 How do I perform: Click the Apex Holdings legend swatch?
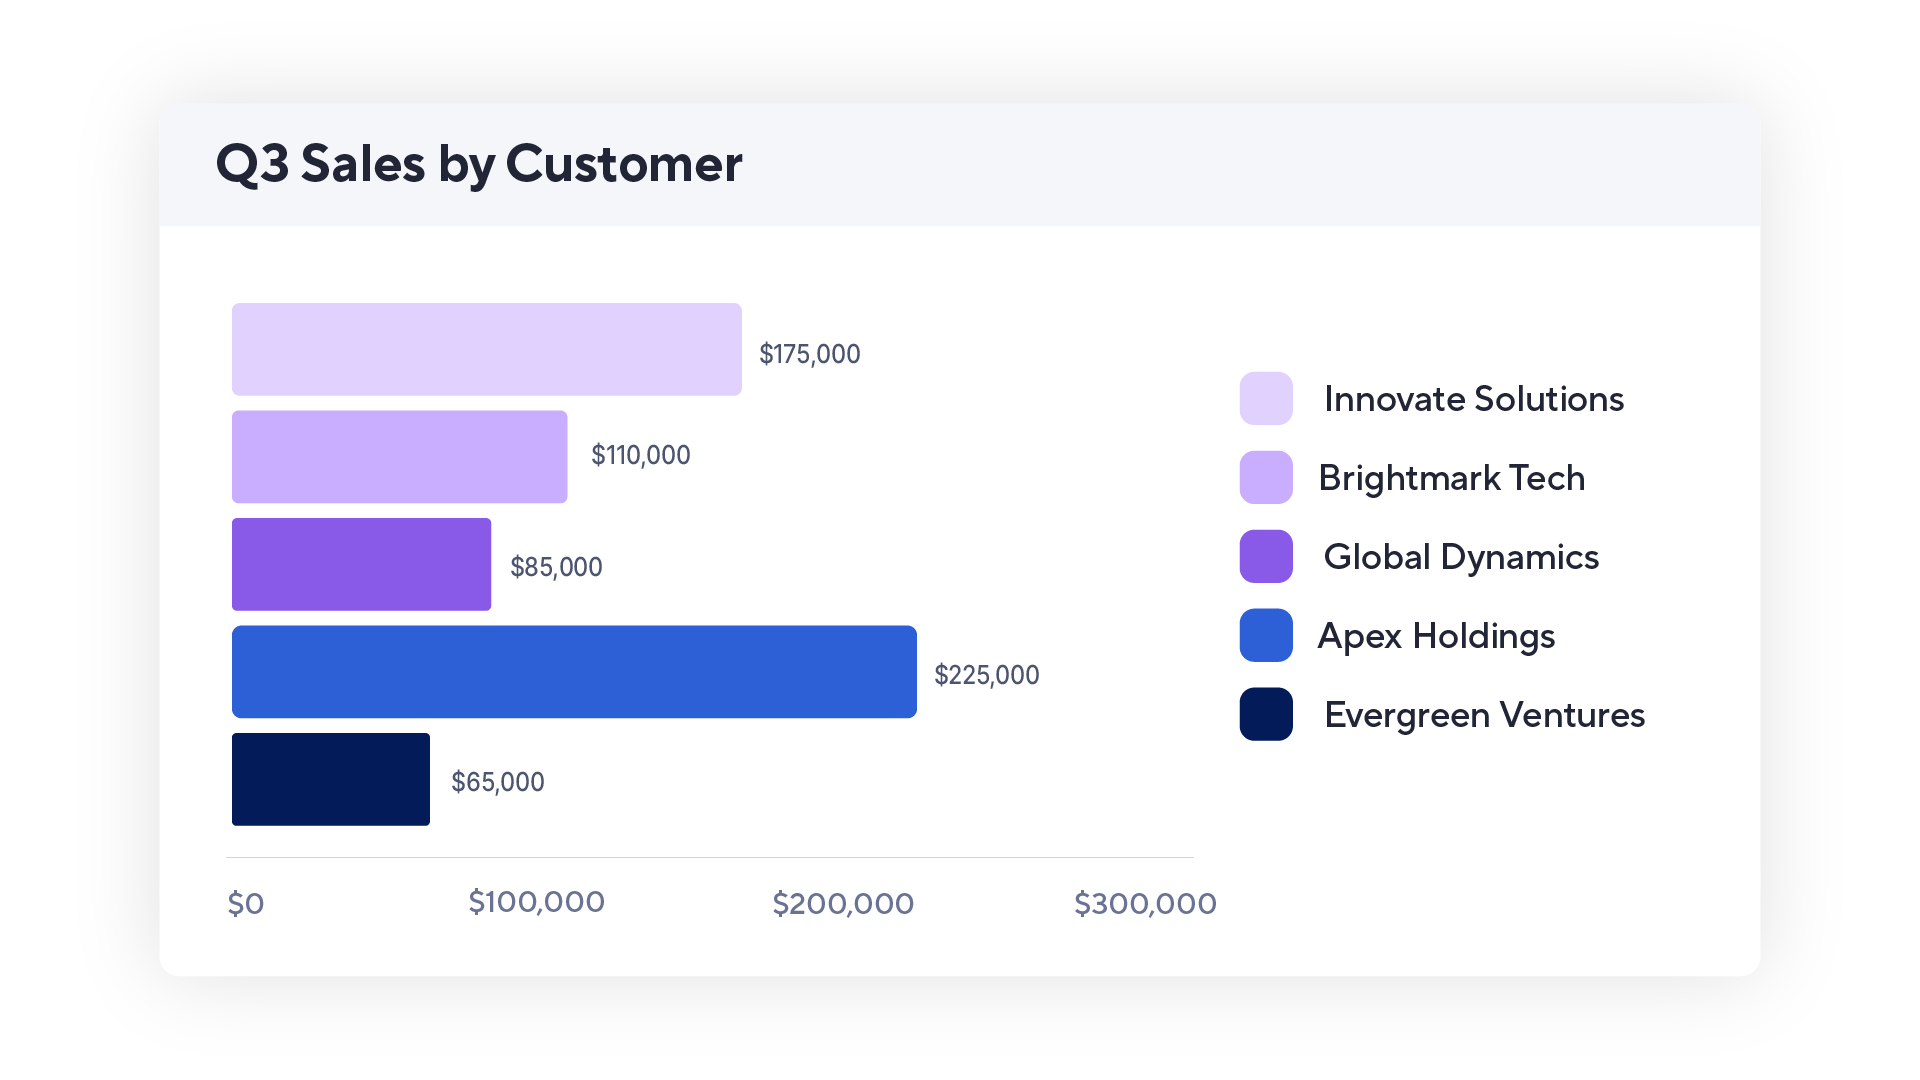(x=1265, y=636)
